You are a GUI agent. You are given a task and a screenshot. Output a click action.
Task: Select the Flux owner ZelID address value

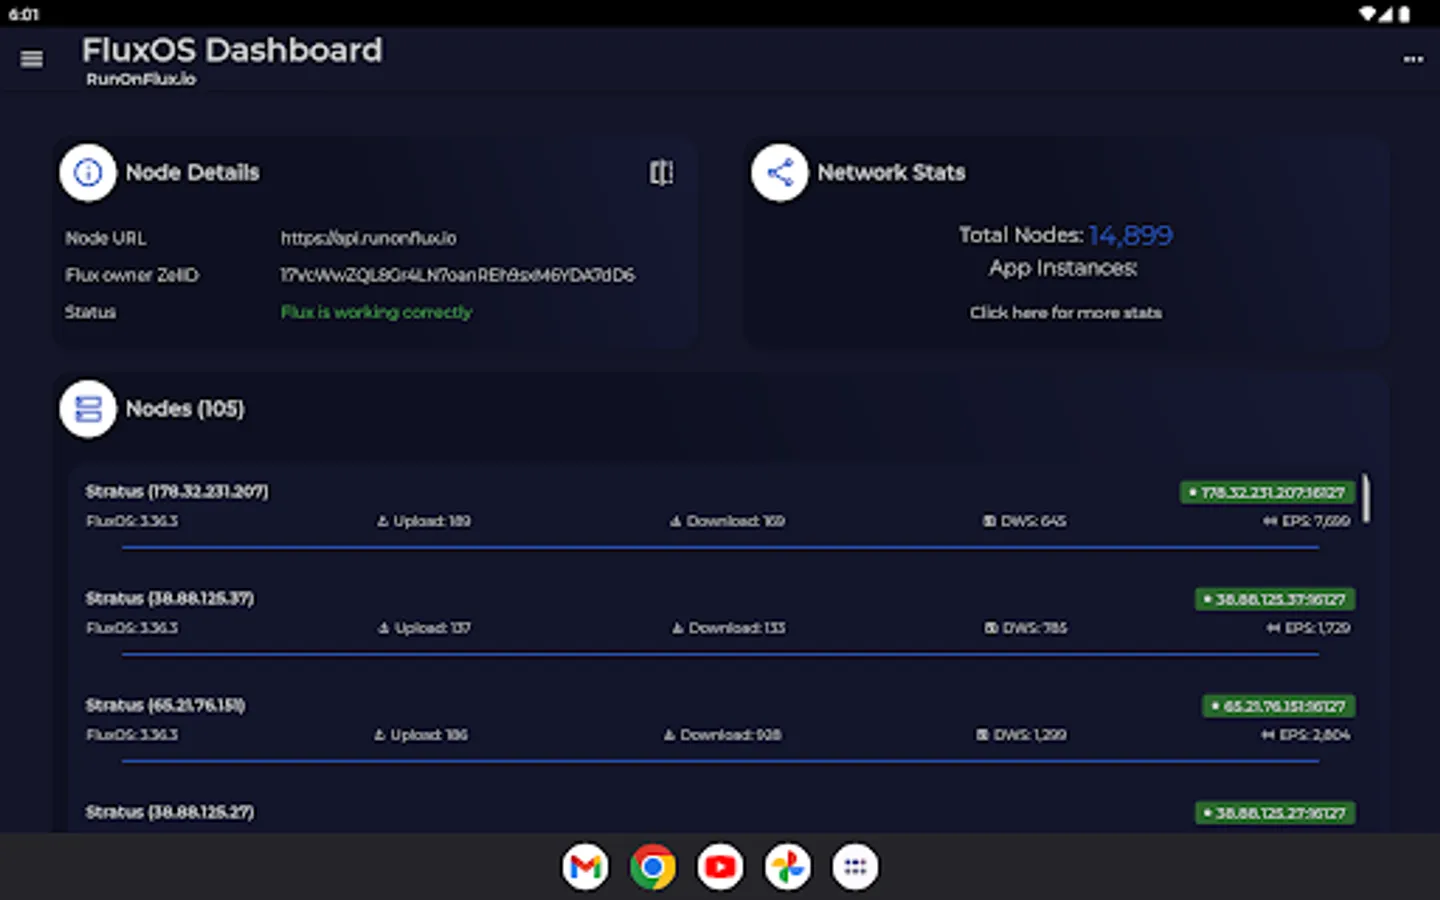click(x=457, y=275)
